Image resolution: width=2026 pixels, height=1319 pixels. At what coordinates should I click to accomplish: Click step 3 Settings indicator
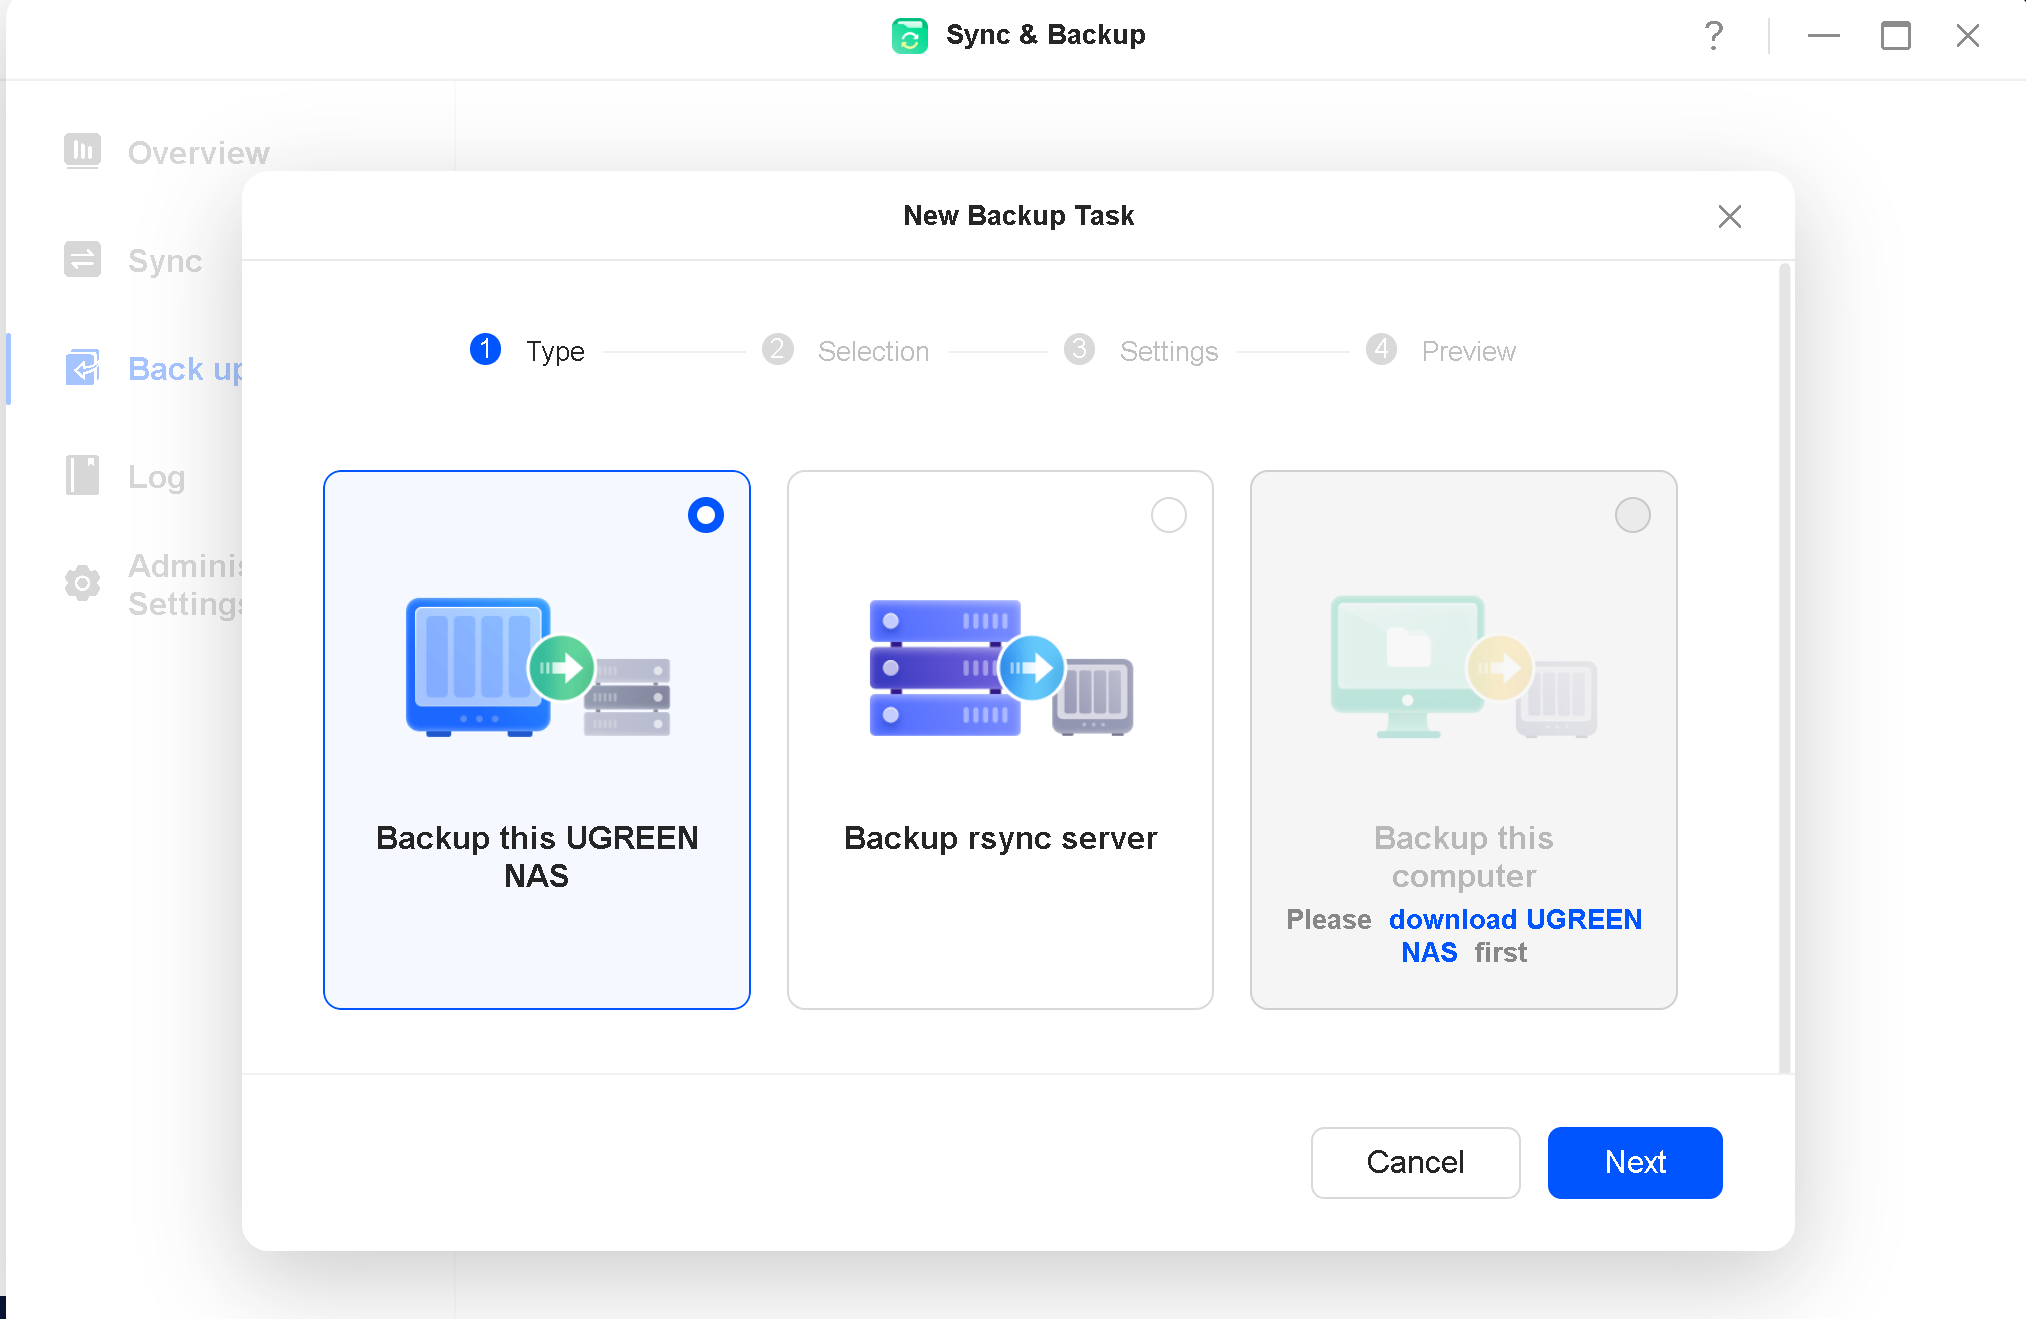[x=1079, y=350]
